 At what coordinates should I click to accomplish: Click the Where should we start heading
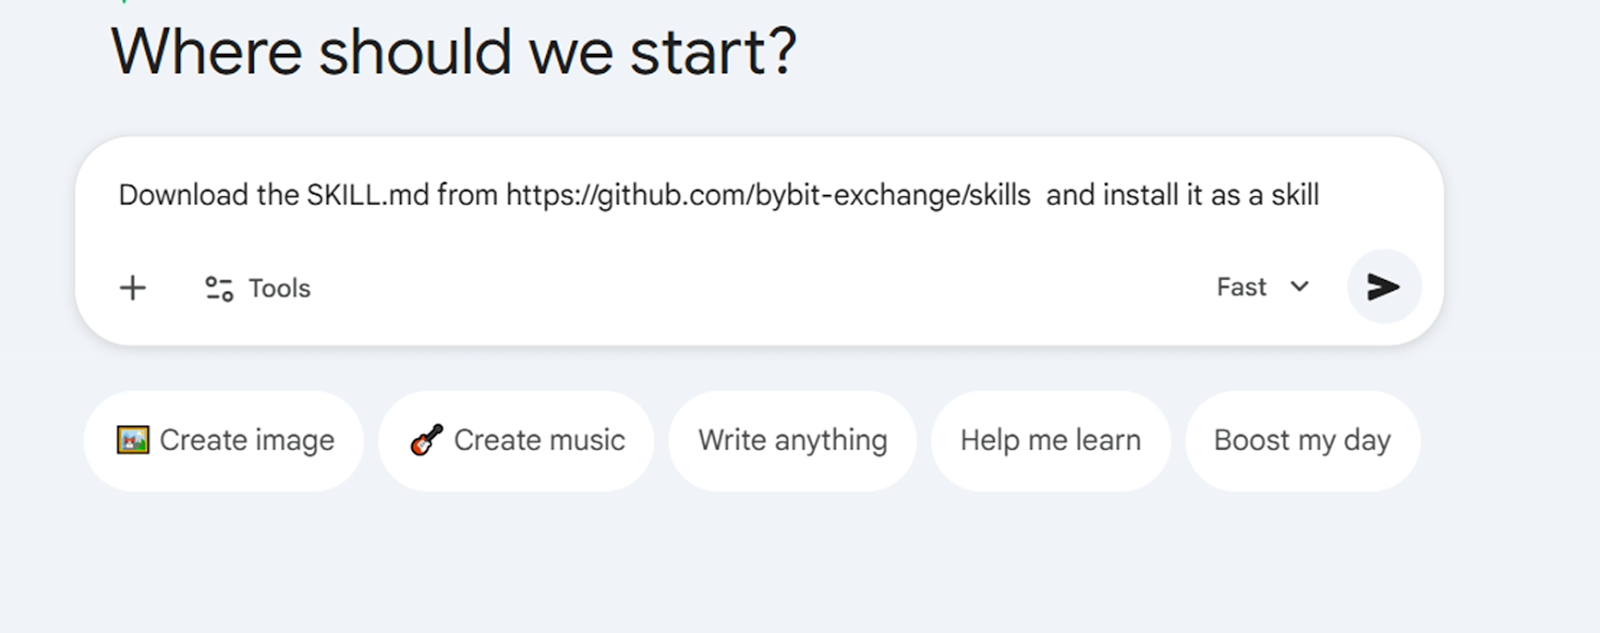point(453,52)
